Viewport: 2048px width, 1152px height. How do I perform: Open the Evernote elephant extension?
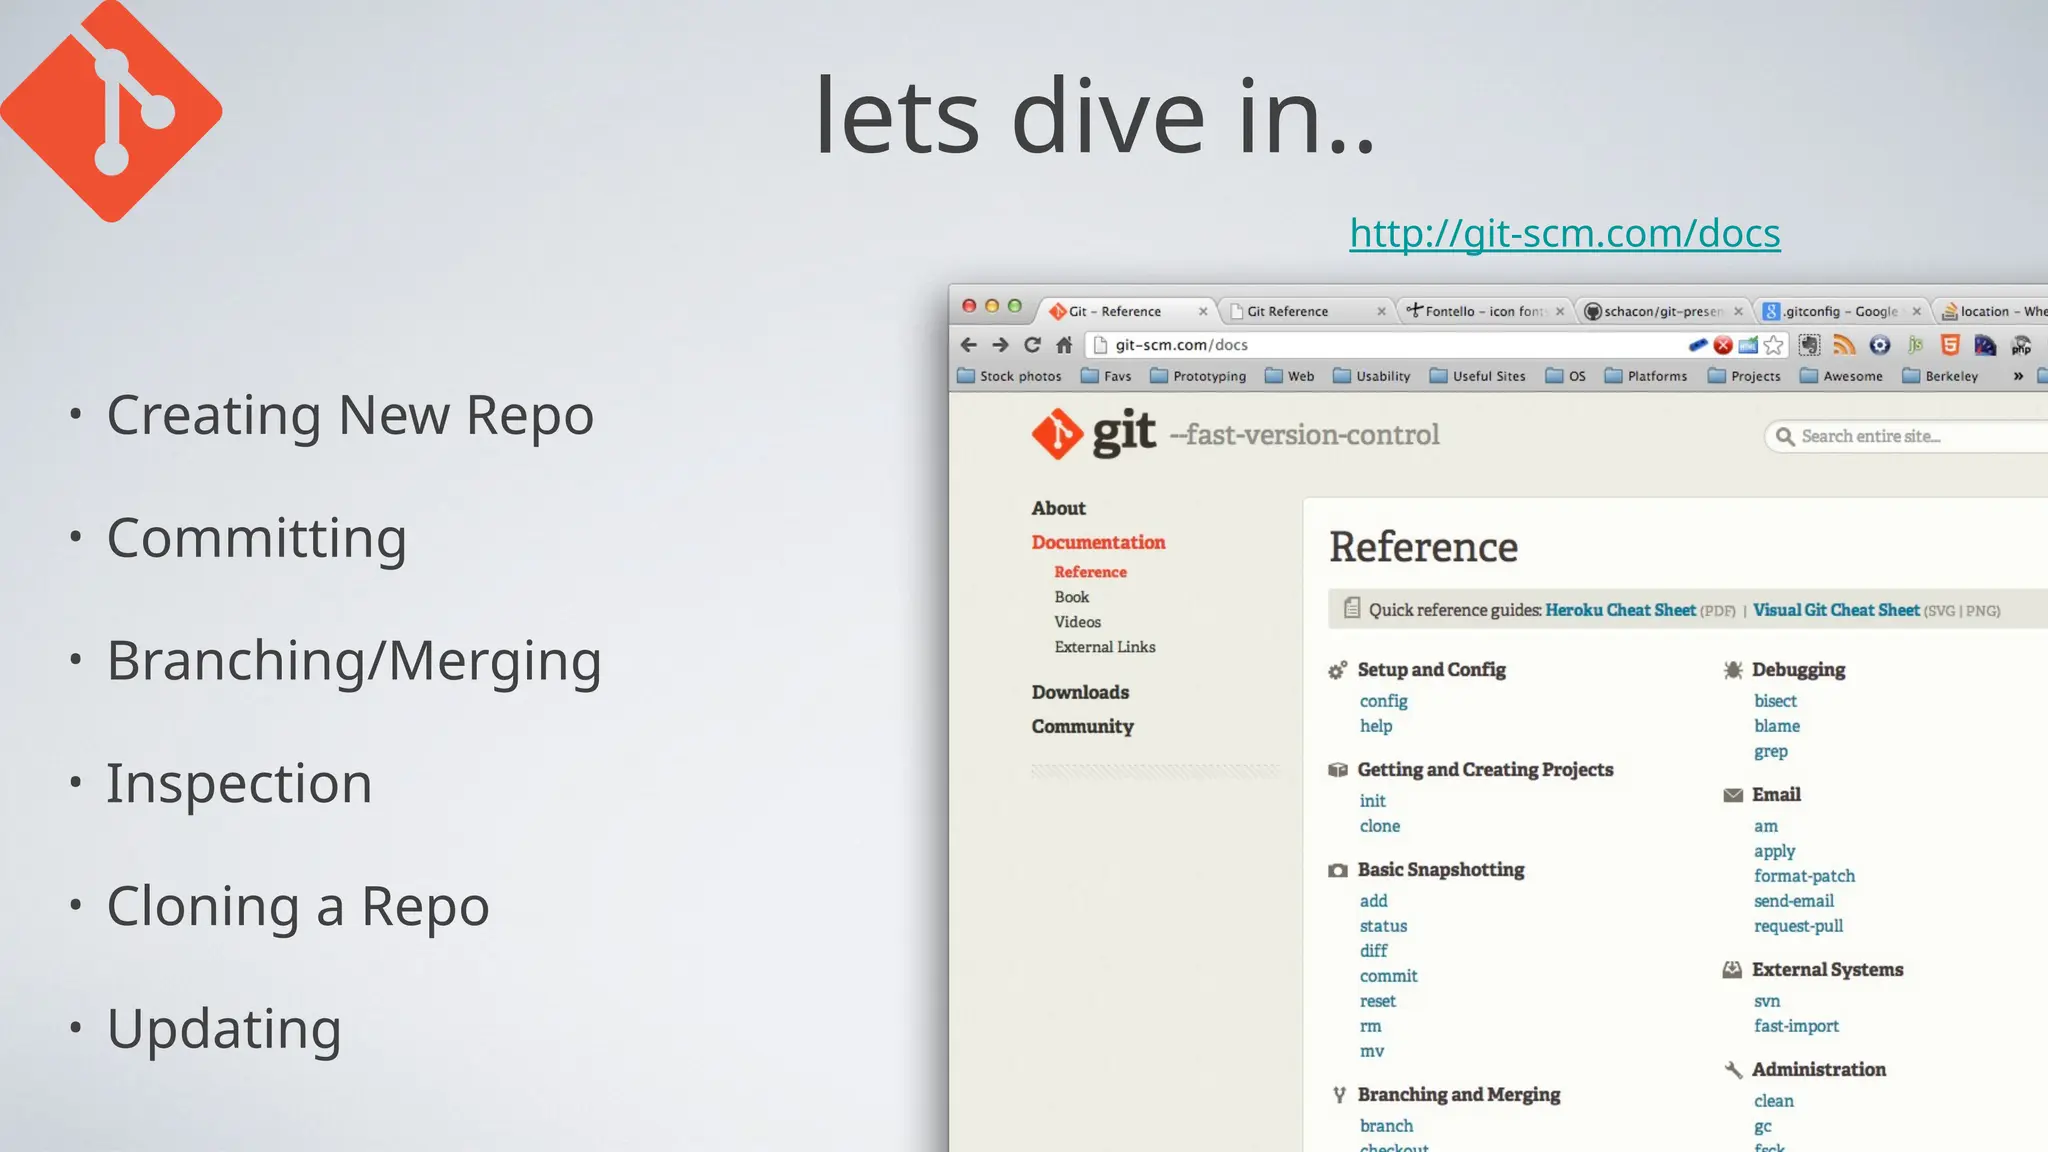(x=1809, y=345)
